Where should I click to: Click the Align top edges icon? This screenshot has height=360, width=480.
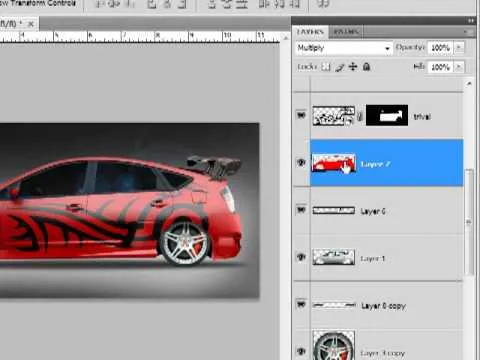click(x=100, y=3)
